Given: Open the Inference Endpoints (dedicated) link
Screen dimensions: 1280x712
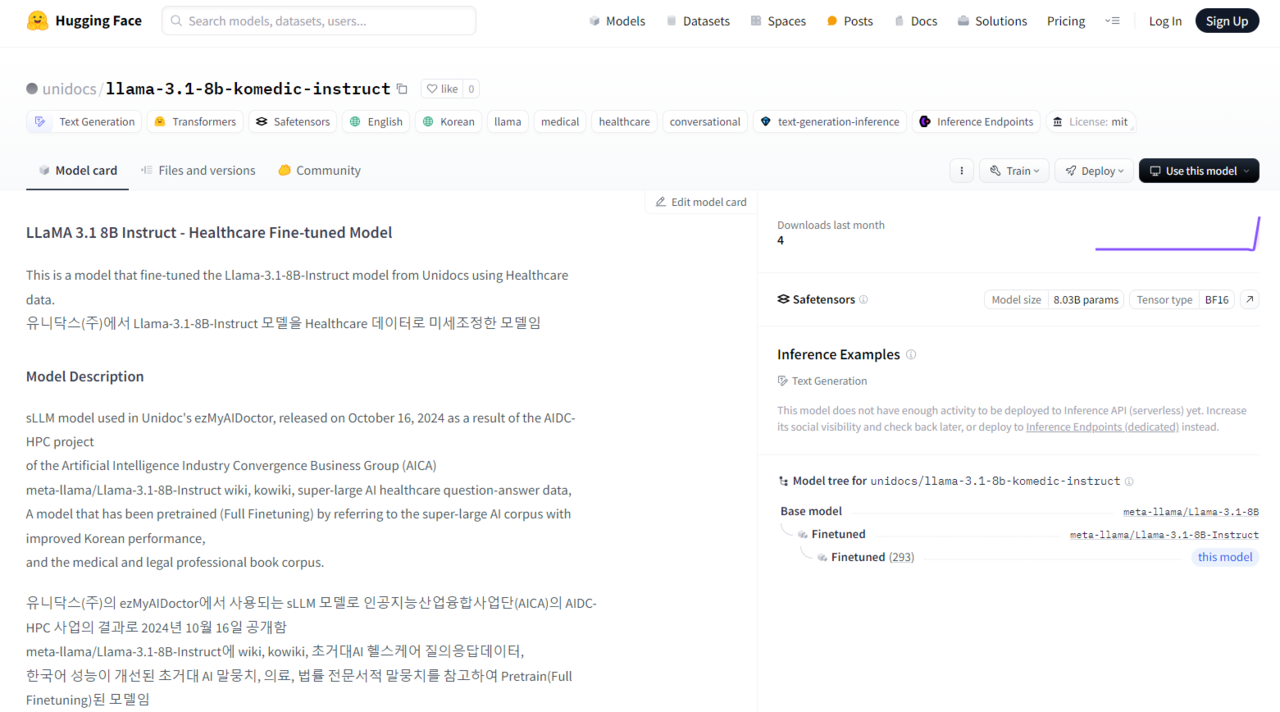Looking at the screenshot, I should pyautogui.click(x=1101, y=426).
